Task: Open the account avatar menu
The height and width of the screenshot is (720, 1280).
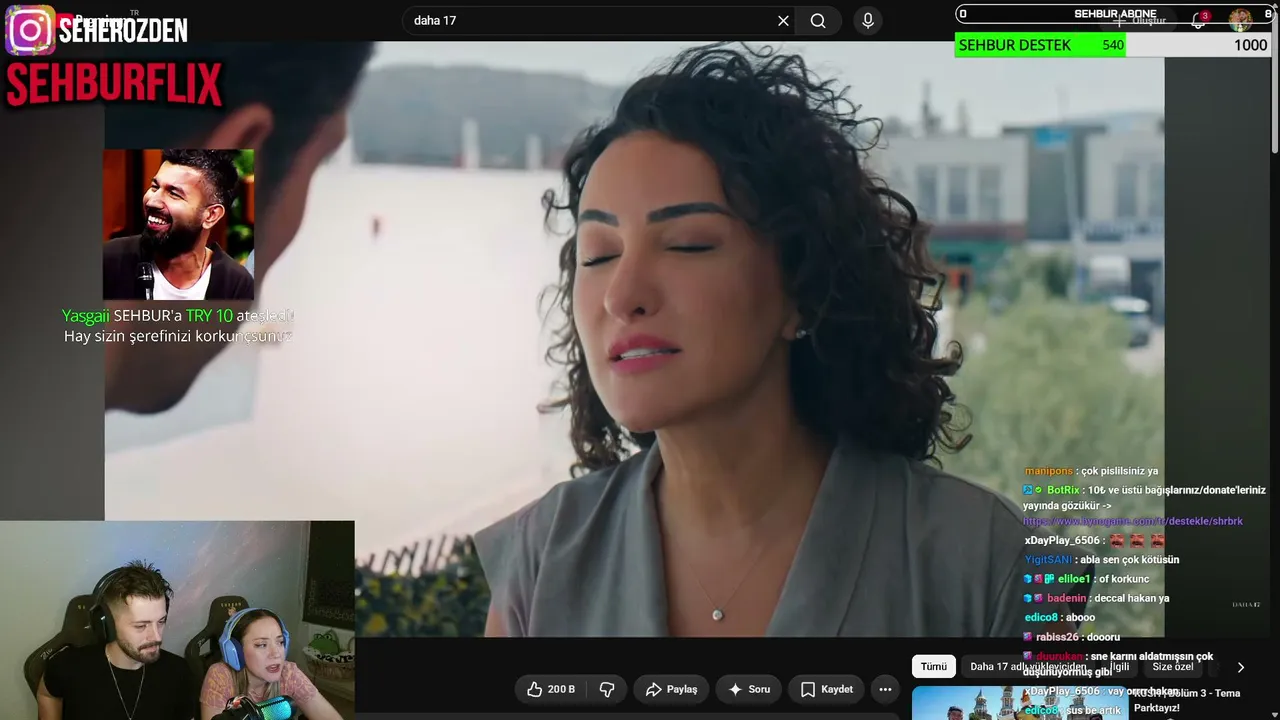Action: pyautogui.click(x=1240, y=20)
